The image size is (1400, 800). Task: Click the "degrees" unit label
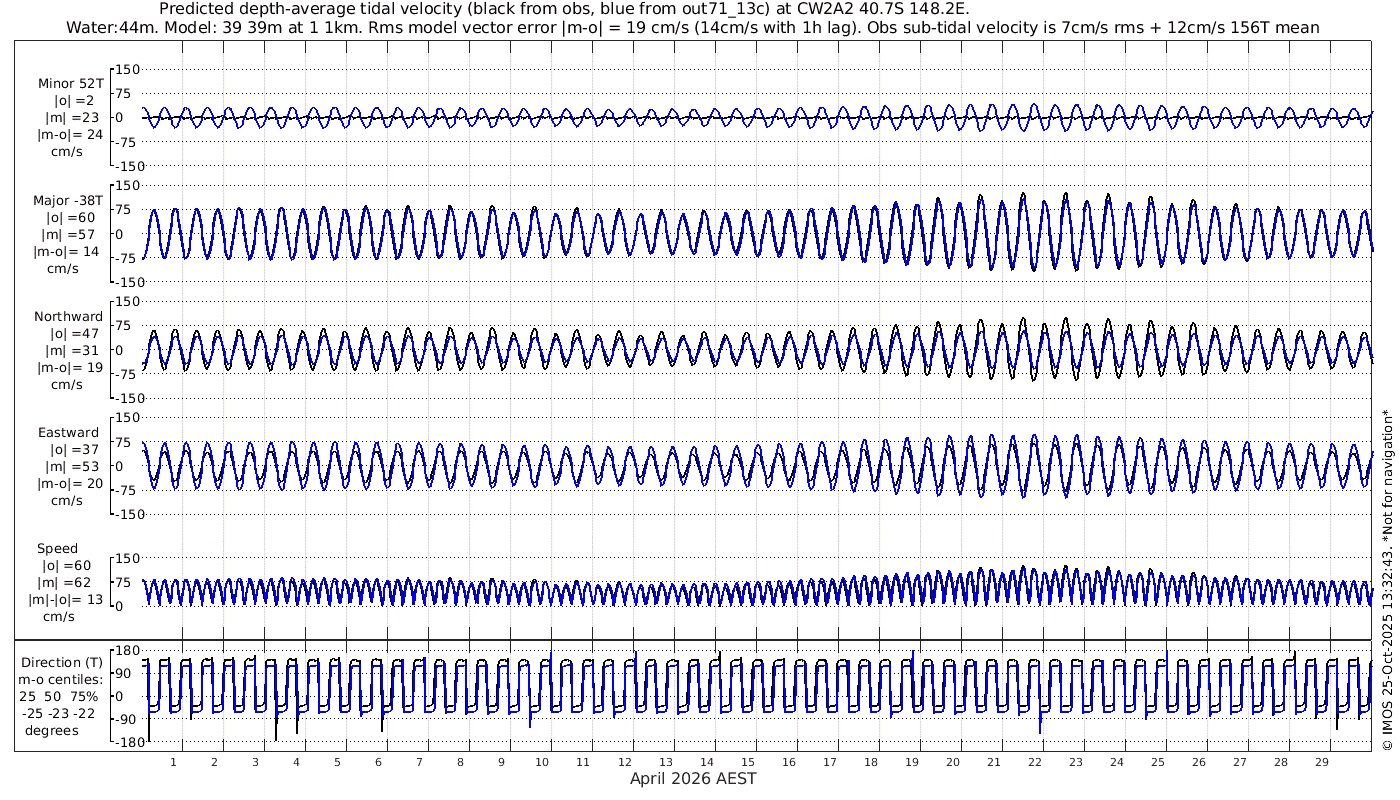point(52,730)
